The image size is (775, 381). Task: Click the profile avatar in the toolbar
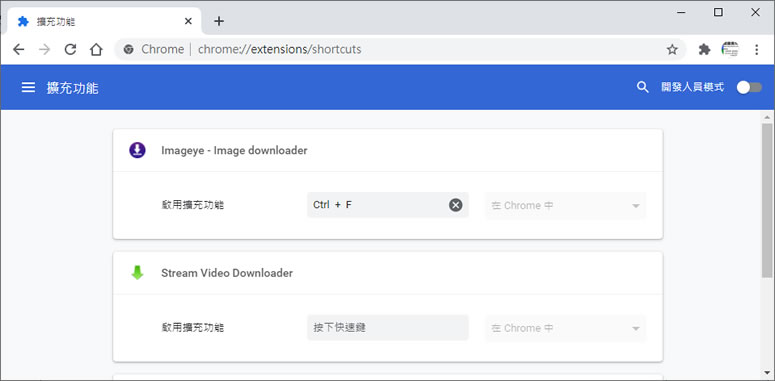[x=730, y=49]
